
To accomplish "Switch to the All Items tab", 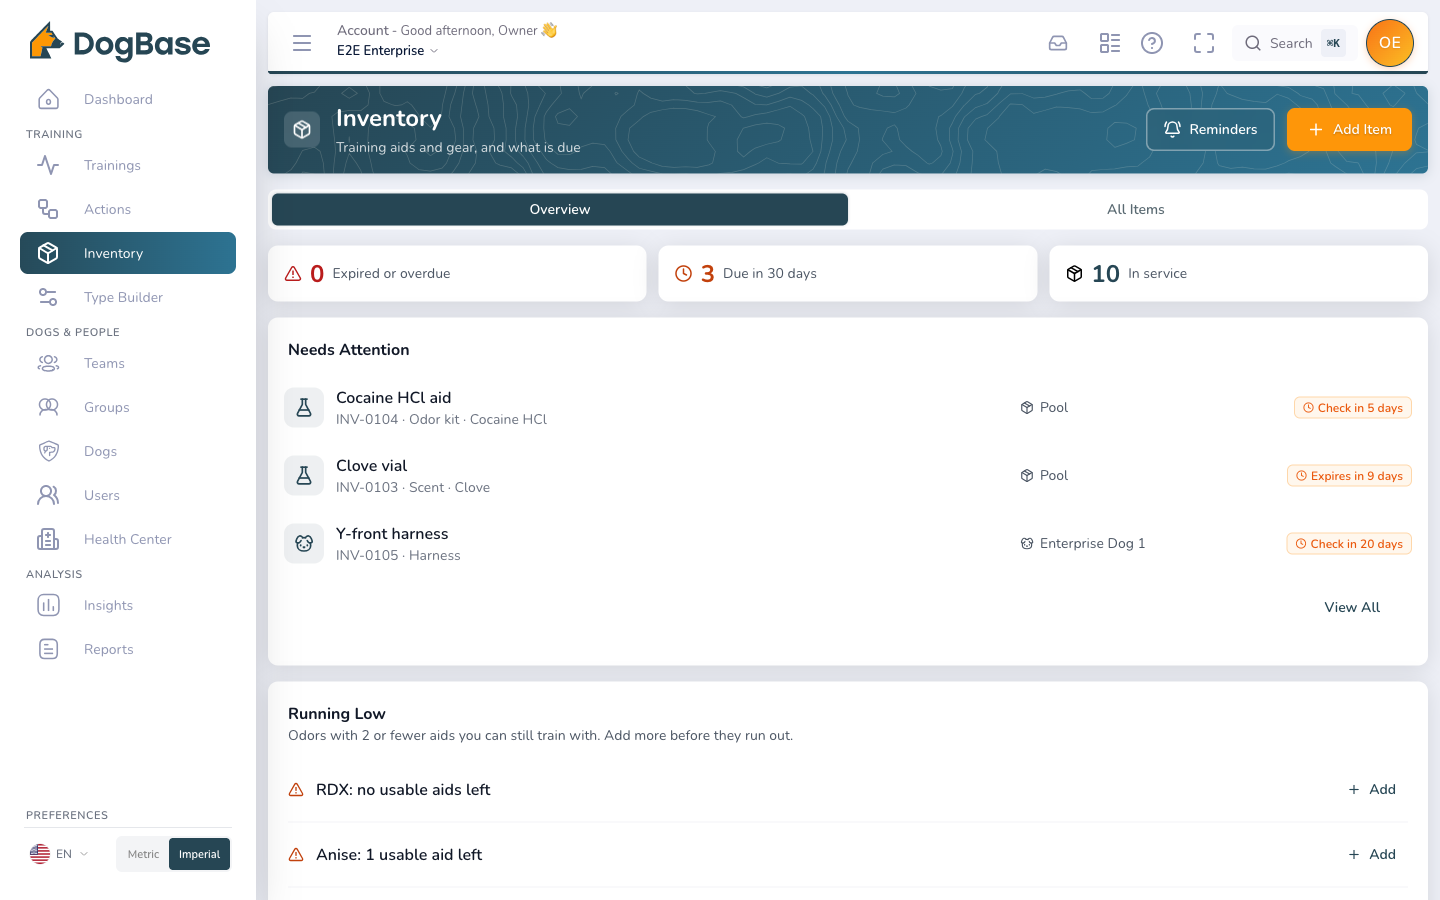I will (x=1136, y=209).
